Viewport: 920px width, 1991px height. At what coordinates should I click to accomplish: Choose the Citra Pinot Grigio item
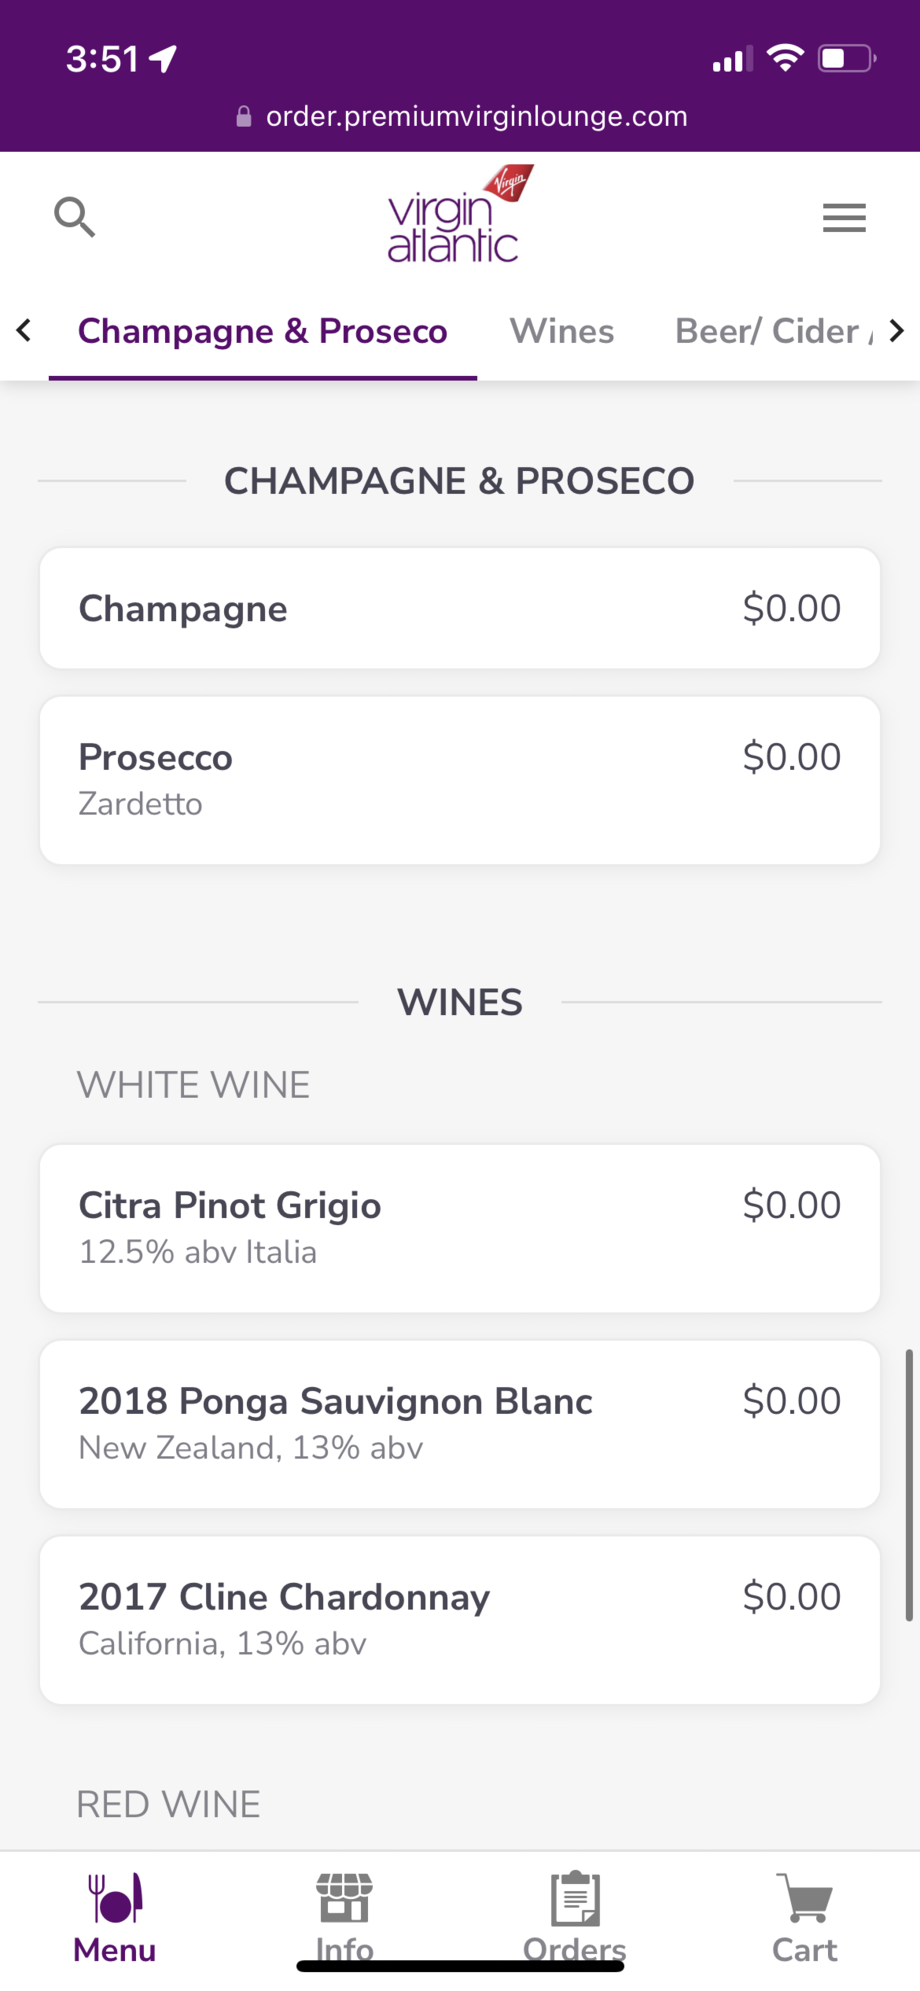pyautogui.click(x=460, y=1228)
